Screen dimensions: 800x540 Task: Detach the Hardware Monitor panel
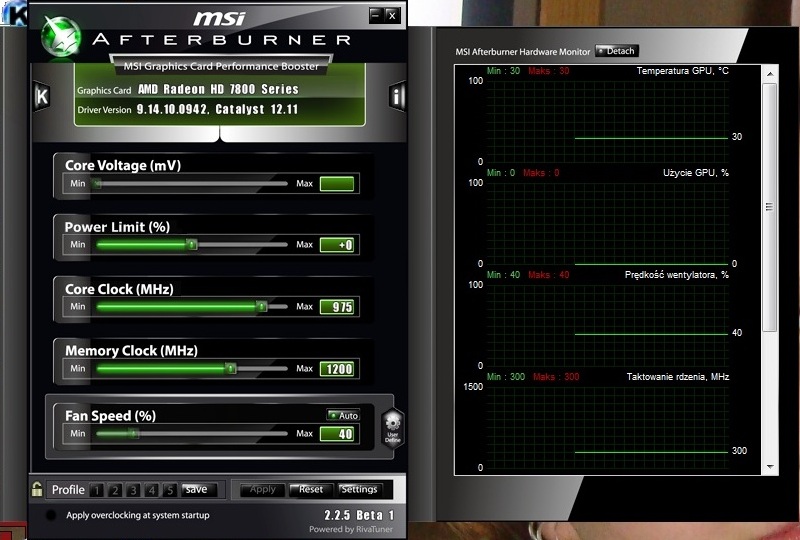click(617, 51)
